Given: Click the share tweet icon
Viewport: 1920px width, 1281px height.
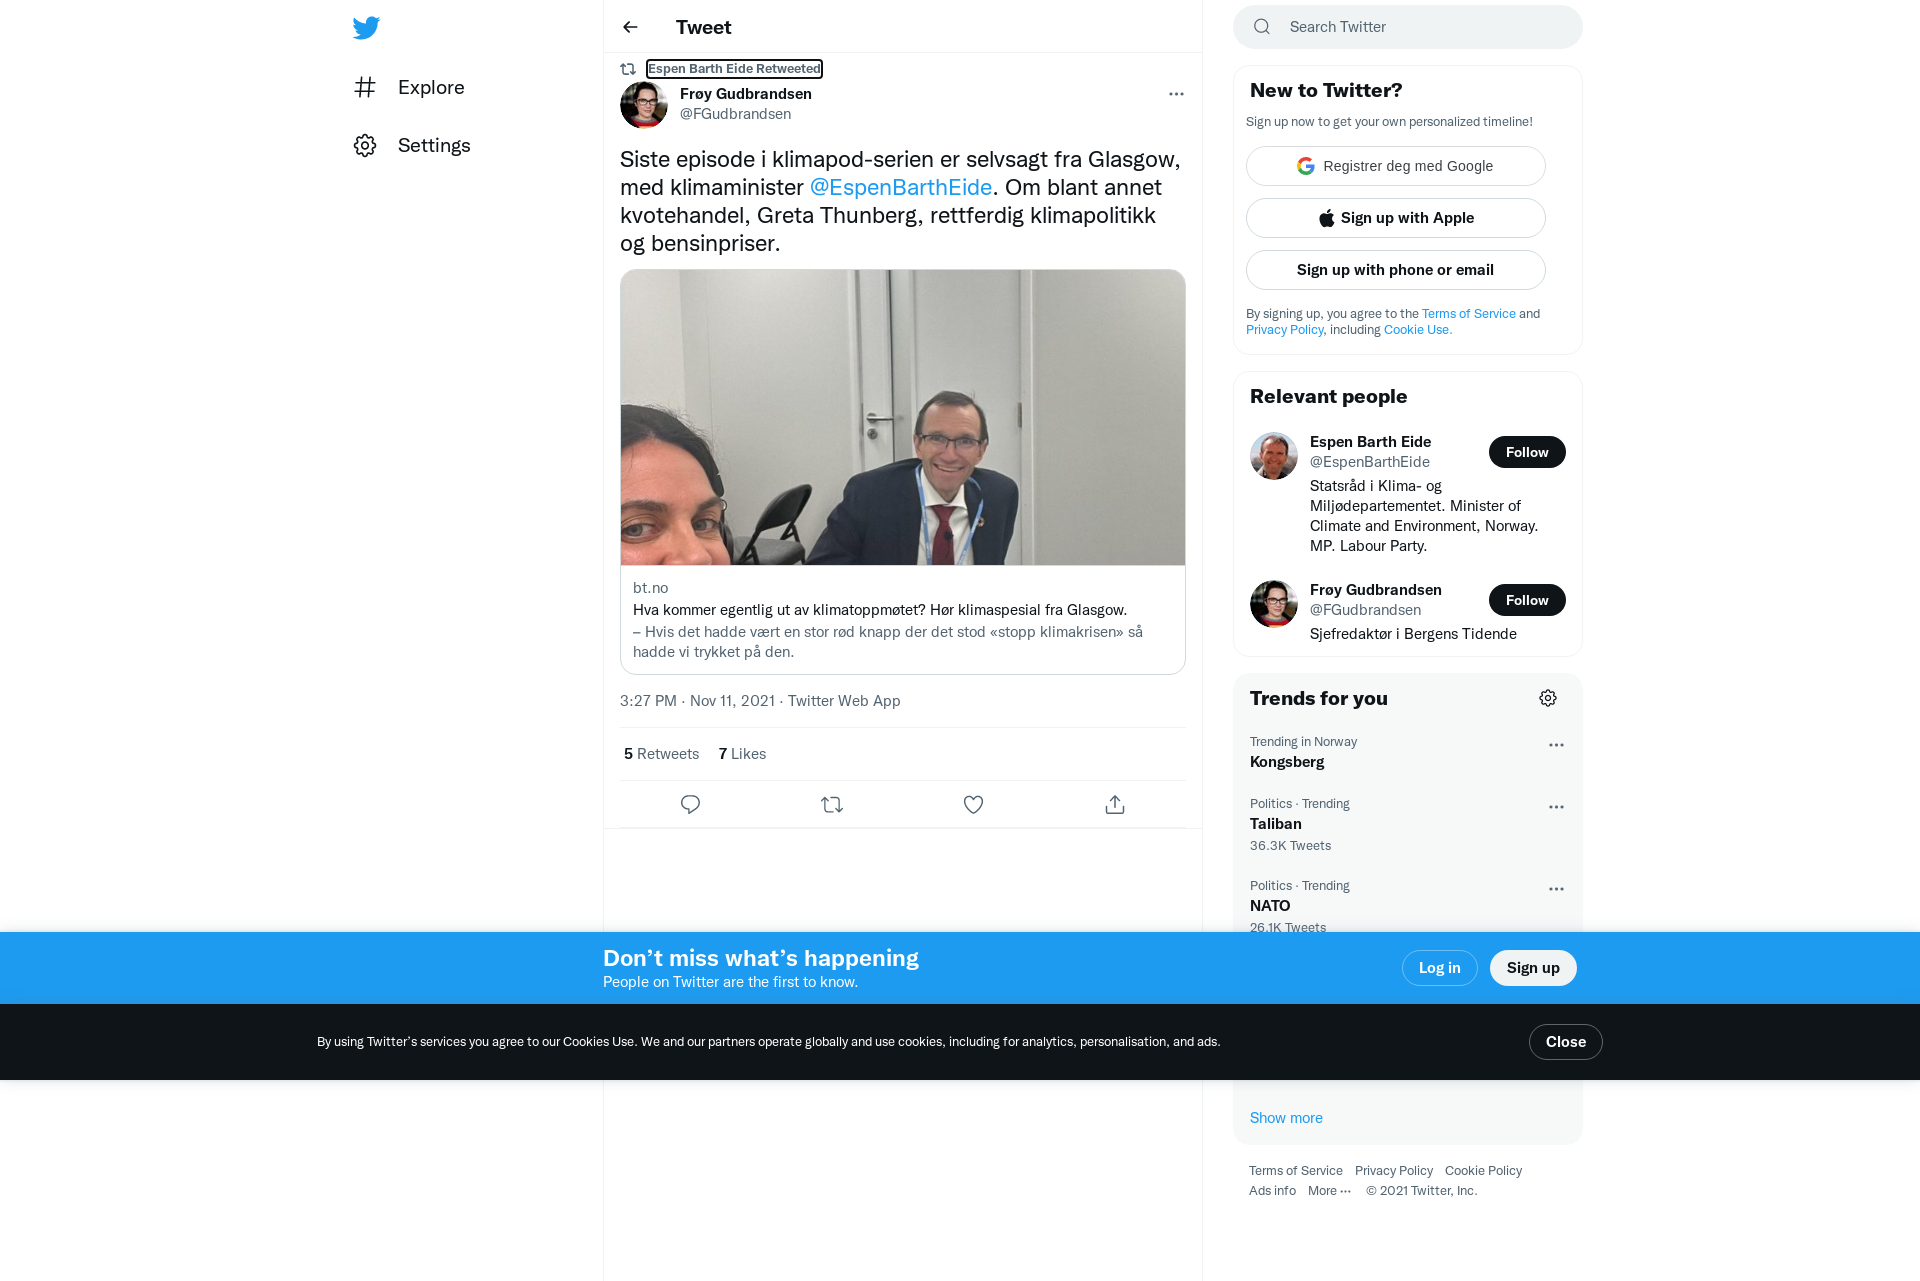Looking at the screenshot, I should [x=1115, y=805].
